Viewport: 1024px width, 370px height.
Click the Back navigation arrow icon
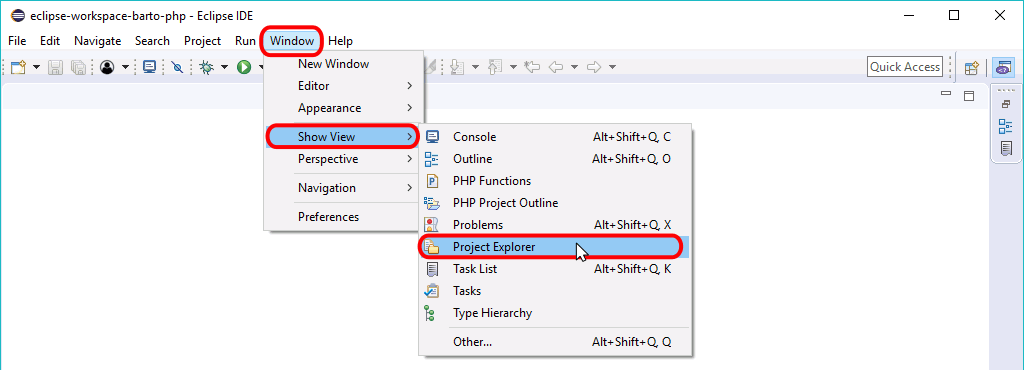(x=556, y=67)
